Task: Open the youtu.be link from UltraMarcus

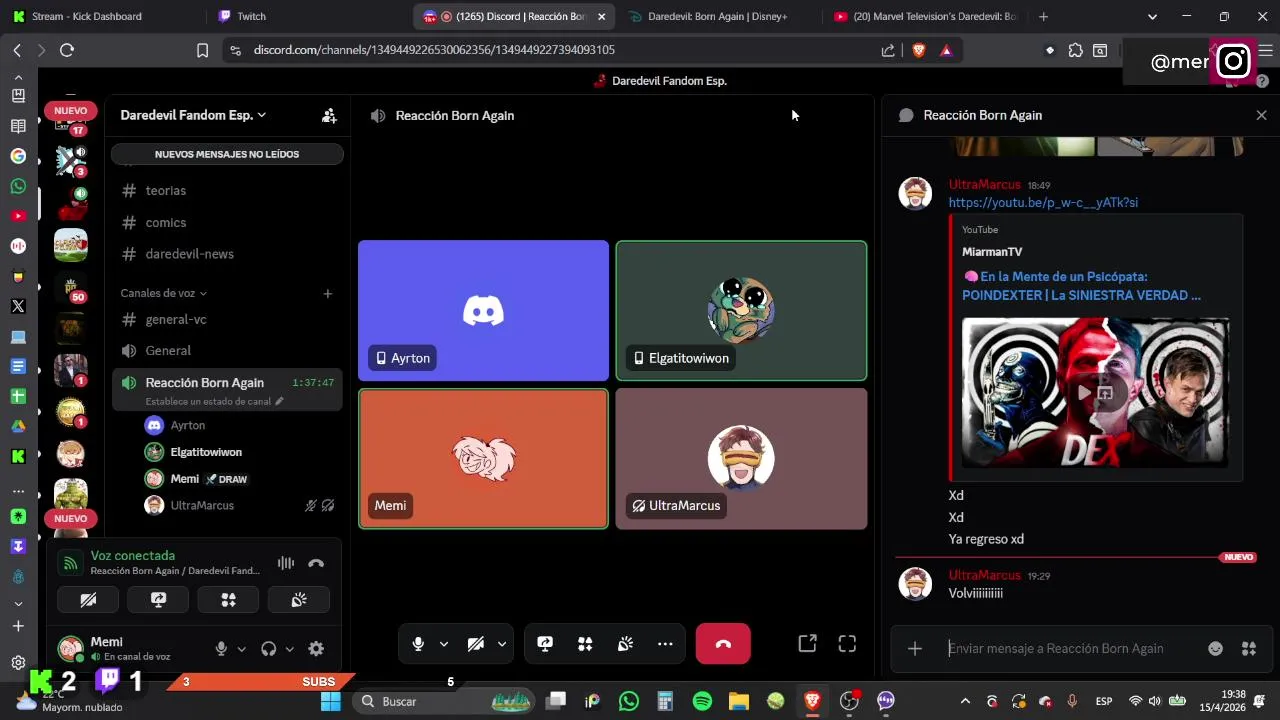Action: [1043, 202]
